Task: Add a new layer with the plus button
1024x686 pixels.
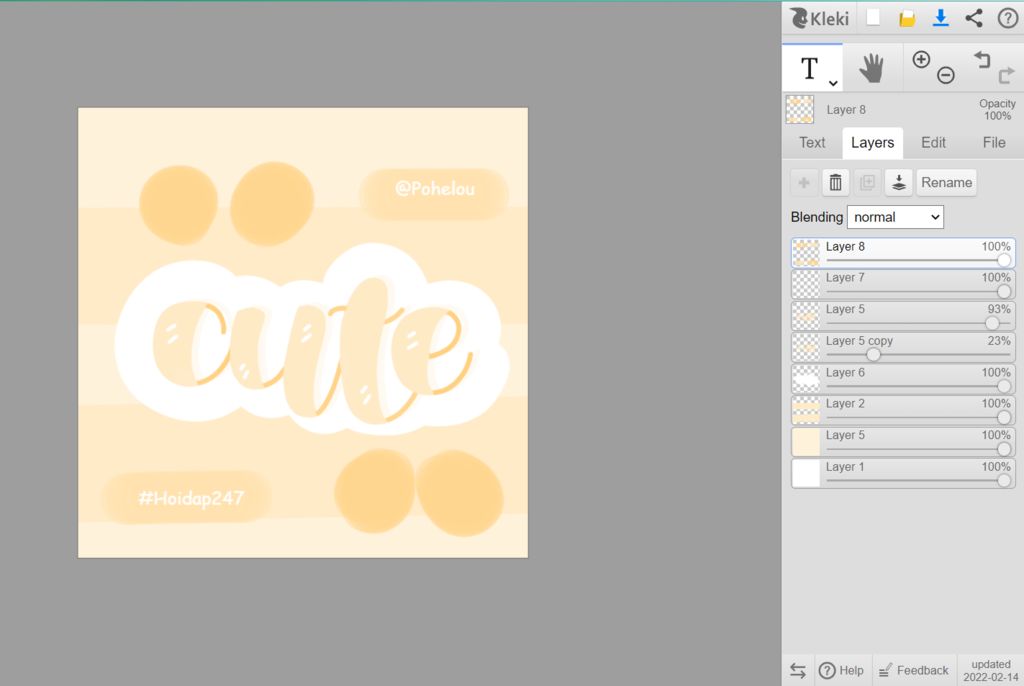Action: (804, 182)
